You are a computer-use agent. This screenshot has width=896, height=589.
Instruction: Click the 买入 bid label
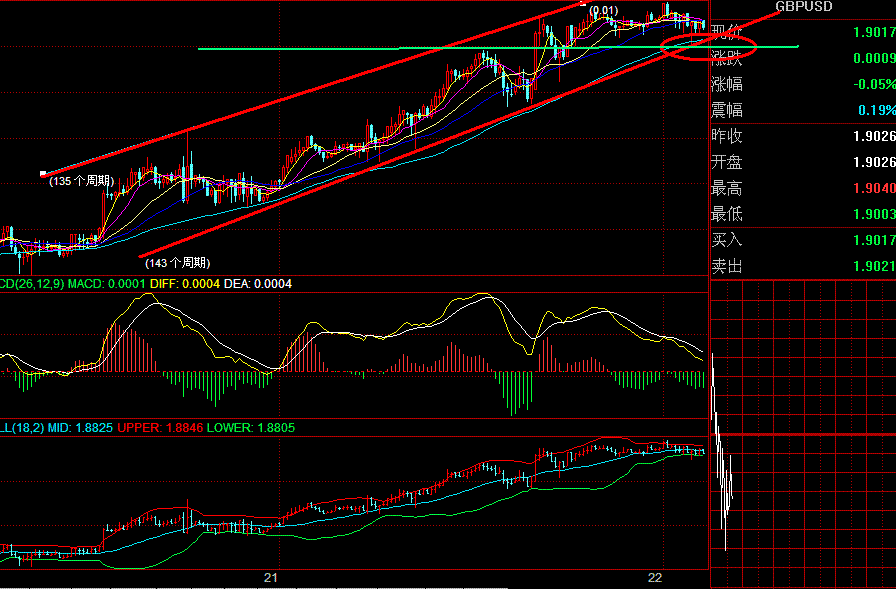click(x=726, y=240)
